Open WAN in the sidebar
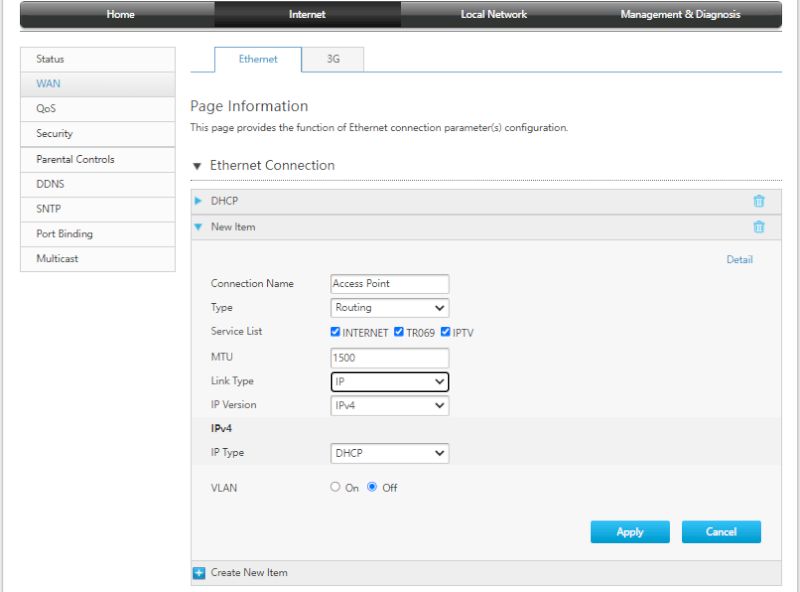 coord(97,84)
